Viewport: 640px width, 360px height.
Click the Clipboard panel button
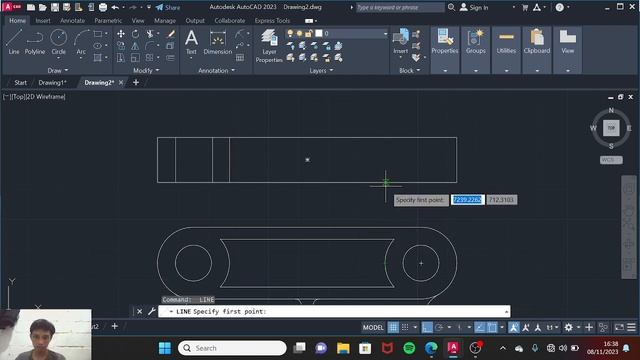[537, 42]
